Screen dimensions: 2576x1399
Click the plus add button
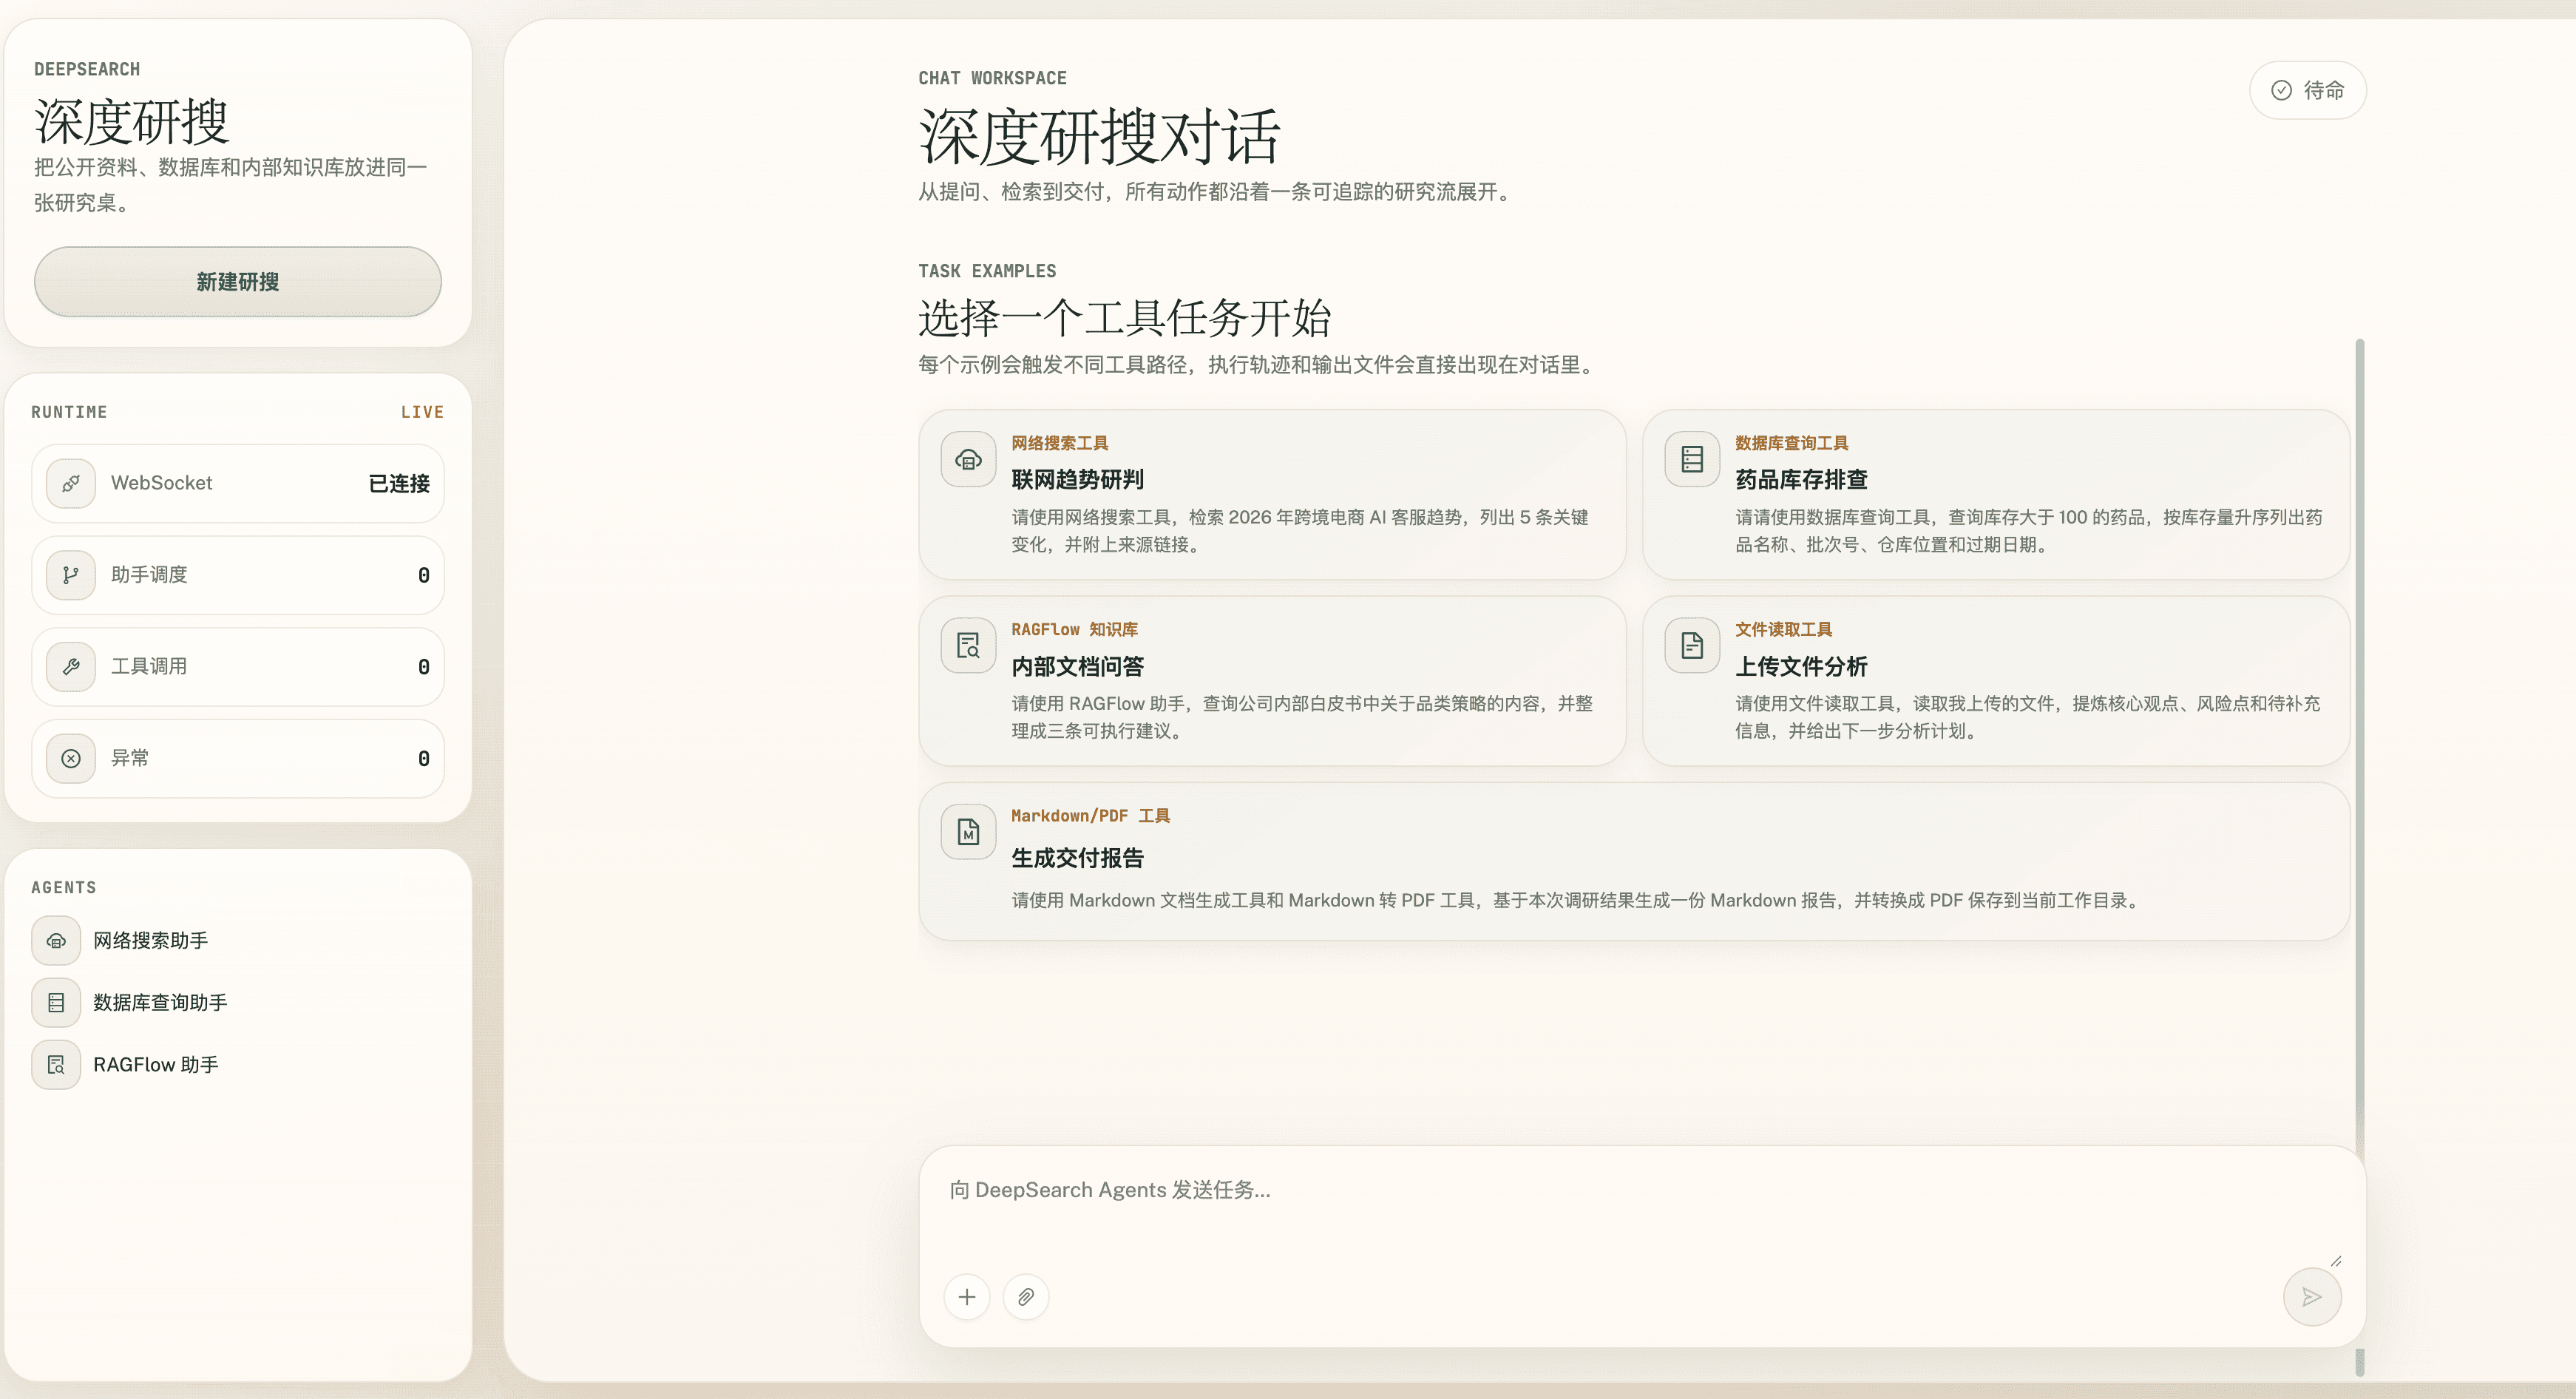click(967, 1298)
